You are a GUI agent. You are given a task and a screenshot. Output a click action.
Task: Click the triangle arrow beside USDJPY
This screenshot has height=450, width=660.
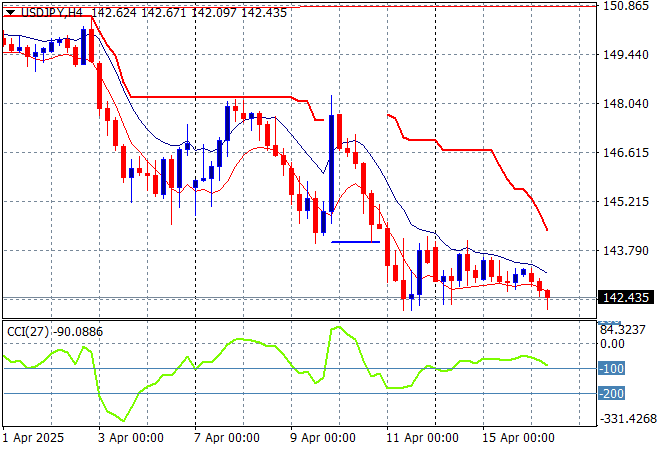click(x=9, y=13)
